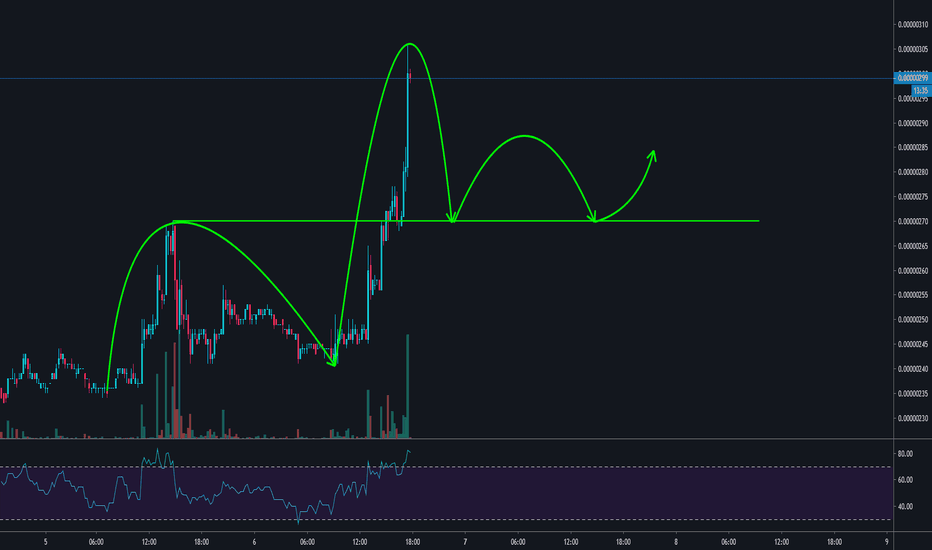Click the 12:00 time label after date 7
Screen dimensions: 932x550
point(571,542)
